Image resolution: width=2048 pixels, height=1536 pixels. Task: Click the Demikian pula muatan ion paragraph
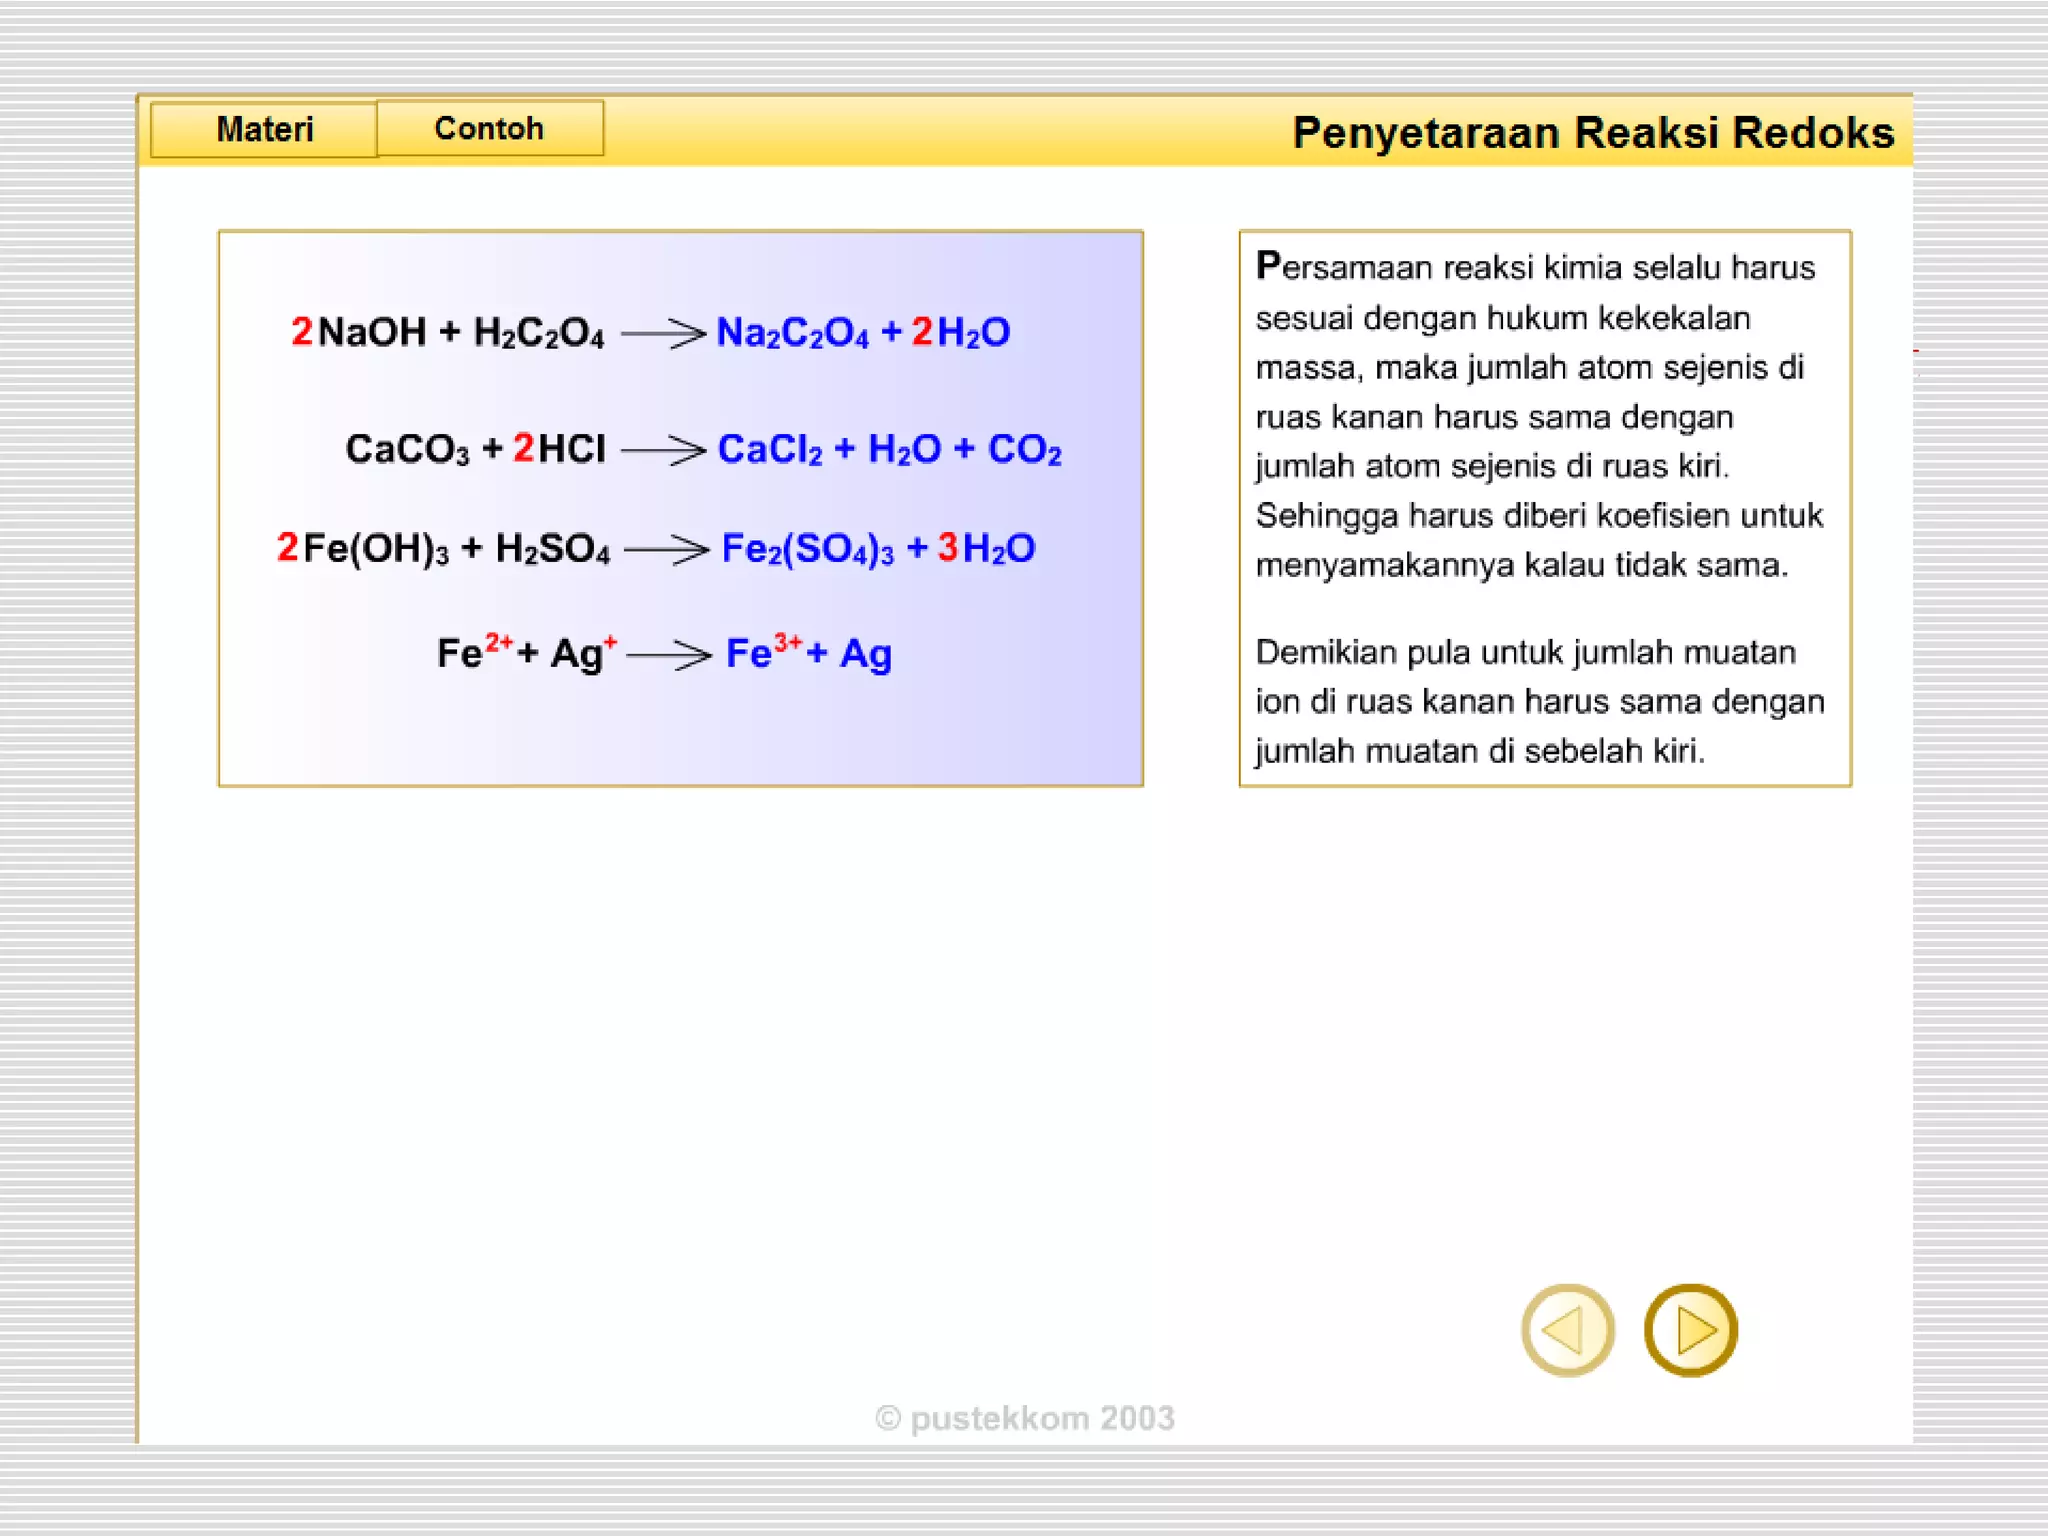coord(1540,701)
